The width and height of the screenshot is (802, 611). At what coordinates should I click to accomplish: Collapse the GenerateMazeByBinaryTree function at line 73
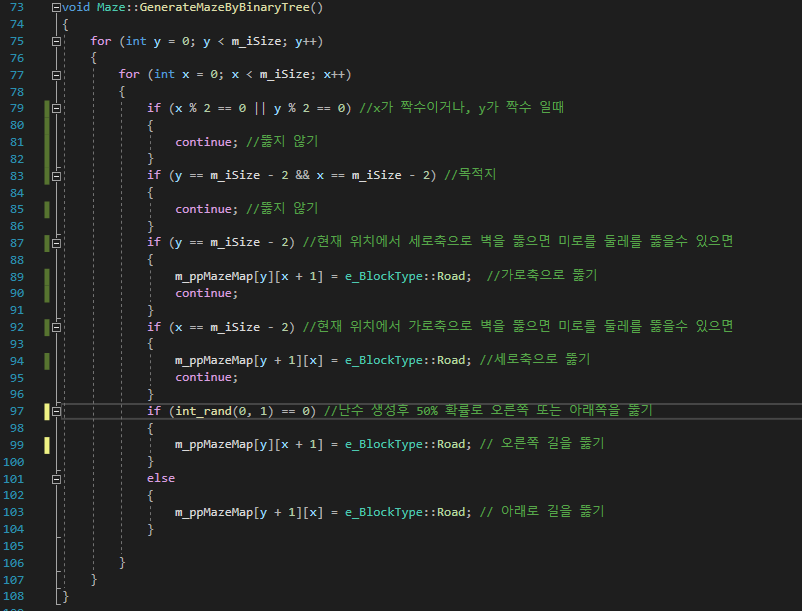coord(56,8)
